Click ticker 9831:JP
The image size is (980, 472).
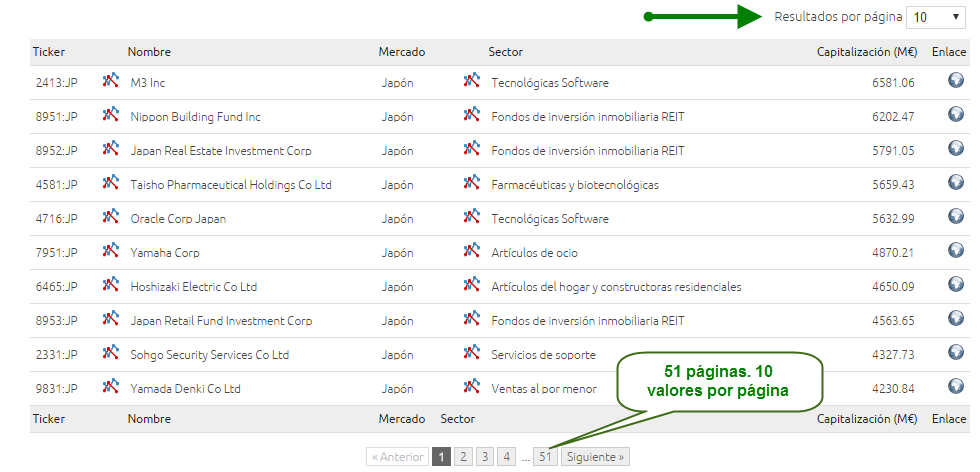[x=57, y=389]
